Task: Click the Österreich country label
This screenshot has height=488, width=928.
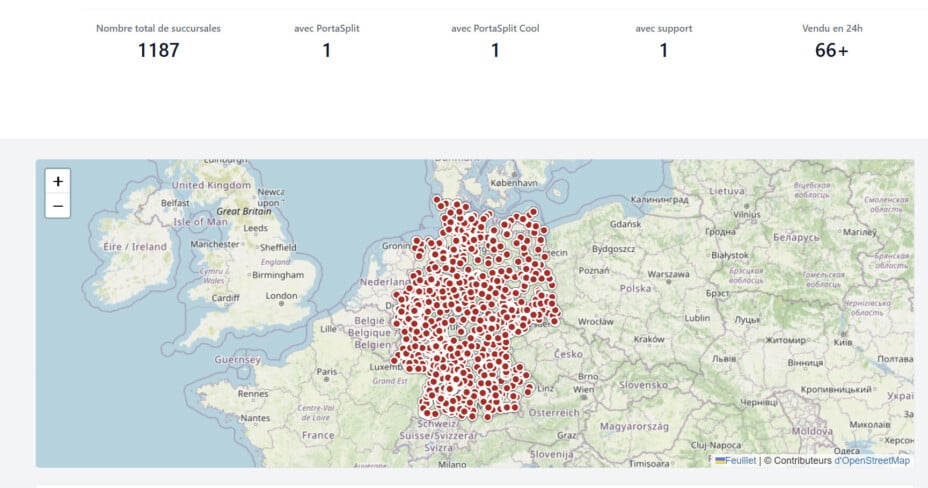Action: point(554,412)
